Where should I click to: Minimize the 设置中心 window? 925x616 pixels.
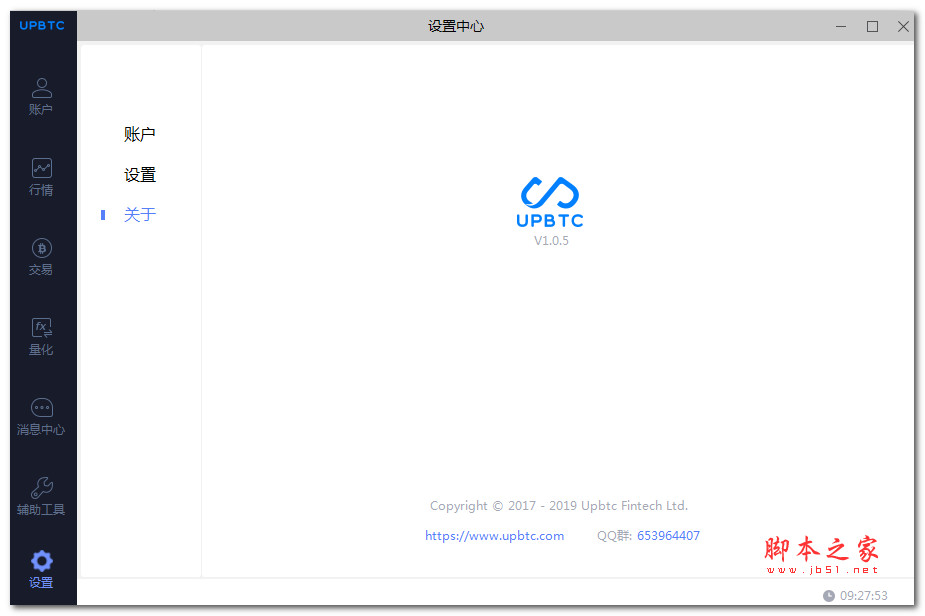point(841,27)
